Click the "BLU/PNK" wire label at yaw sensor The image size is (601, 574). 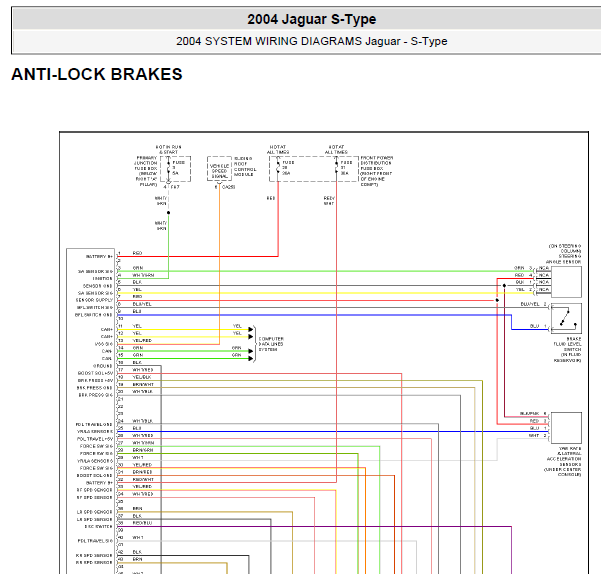pos(530,413)
